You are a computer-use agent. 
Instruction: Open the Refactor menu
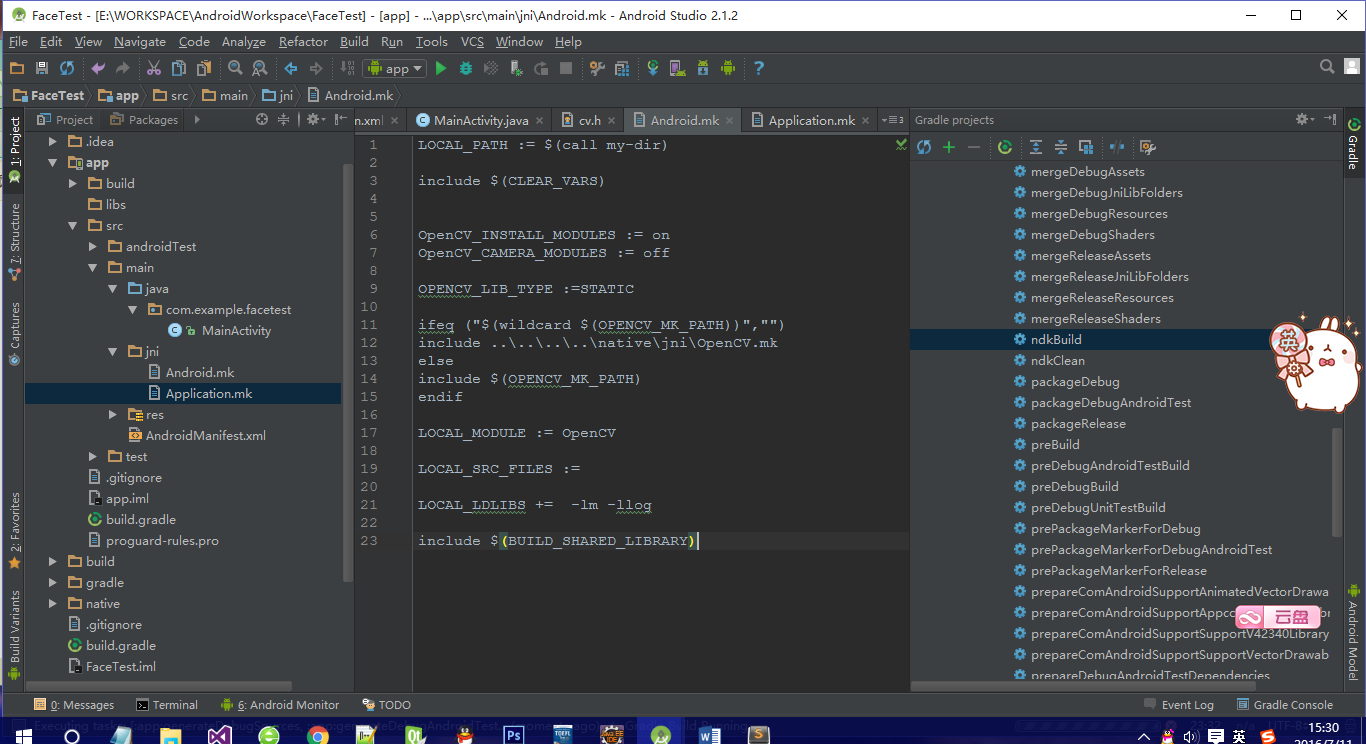tap(303, 42)
